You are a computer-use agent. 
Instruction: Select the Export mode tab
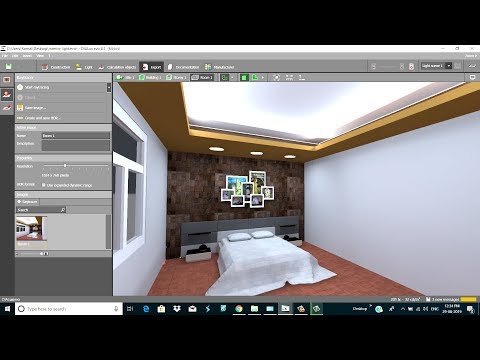click(x=152, y=67)
